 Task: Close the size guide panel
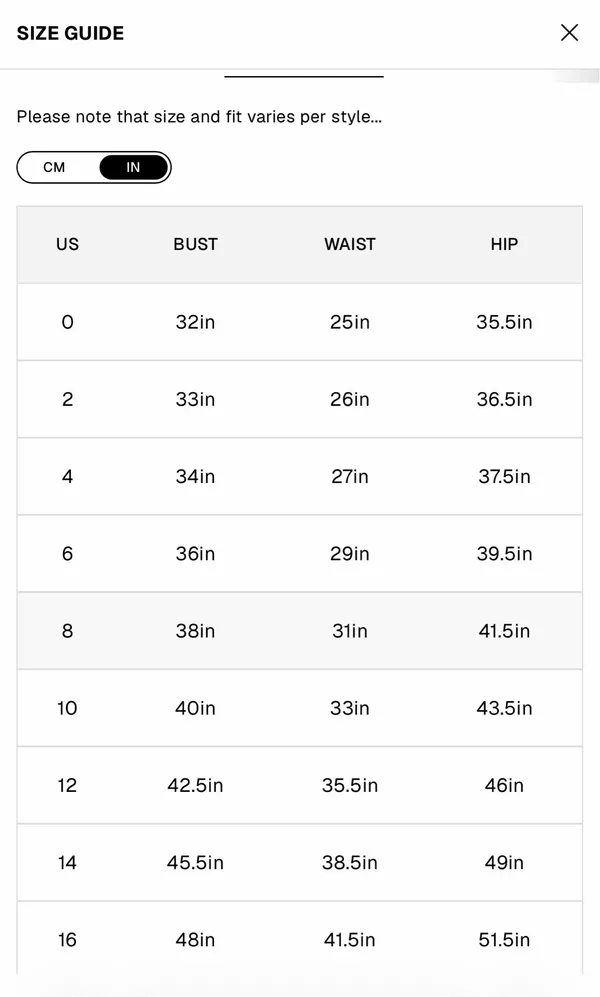(x=569, y=32)
